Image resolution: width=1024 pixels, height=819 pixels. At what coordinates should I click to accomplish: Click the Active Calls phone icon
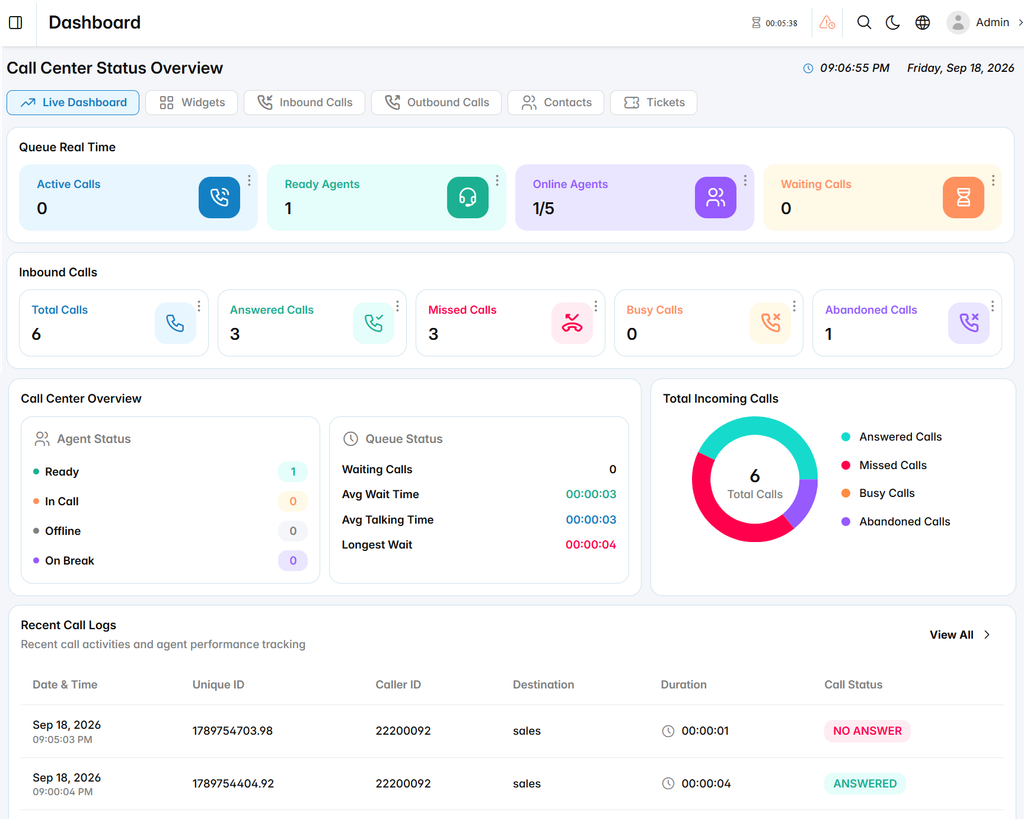[219, 197]
